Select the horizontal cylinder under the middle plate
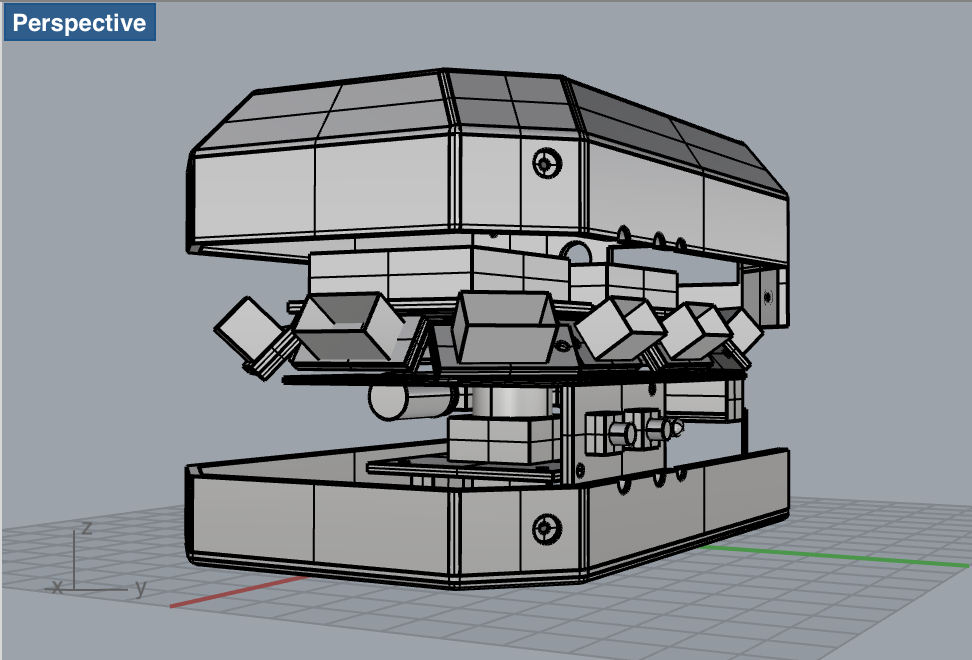Viewport: 972px width, 660px height. (x=412, y=402)
